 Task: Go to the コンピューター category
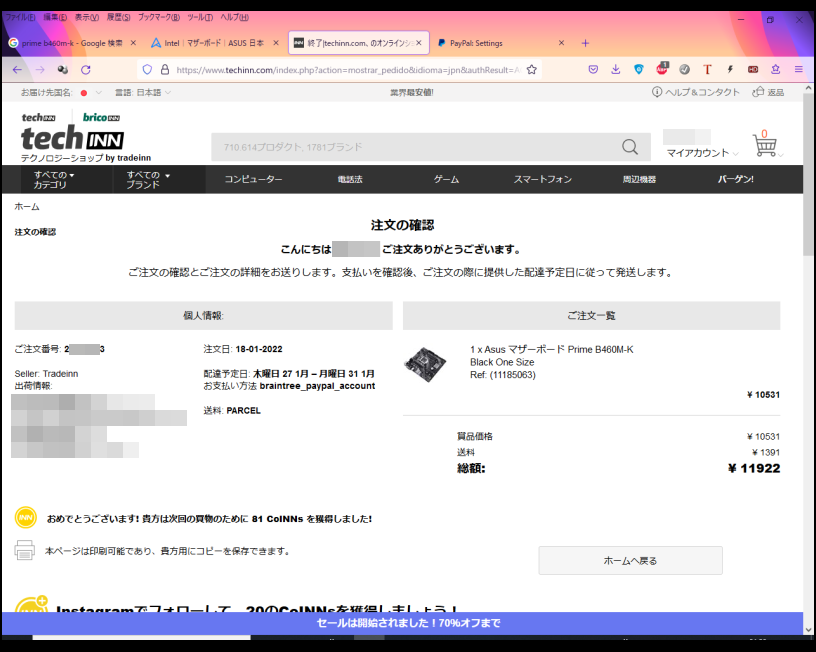pyautogui.click(x=253, y=180)
